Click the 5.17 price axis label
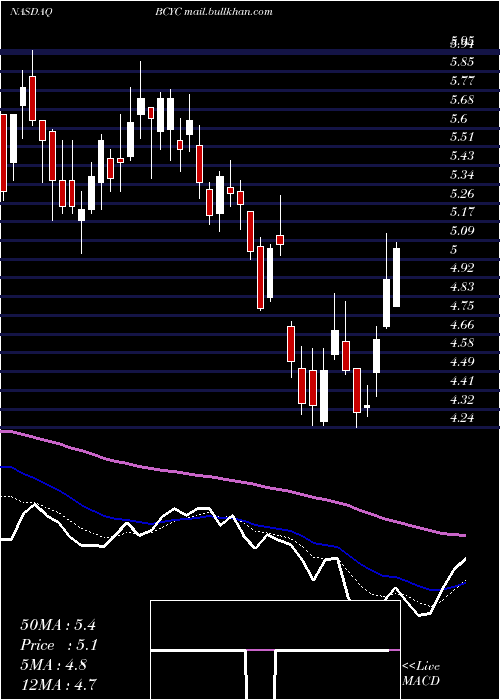Viewport: 500px width, 700px height. pyautogui.click(x=462, y=212)
